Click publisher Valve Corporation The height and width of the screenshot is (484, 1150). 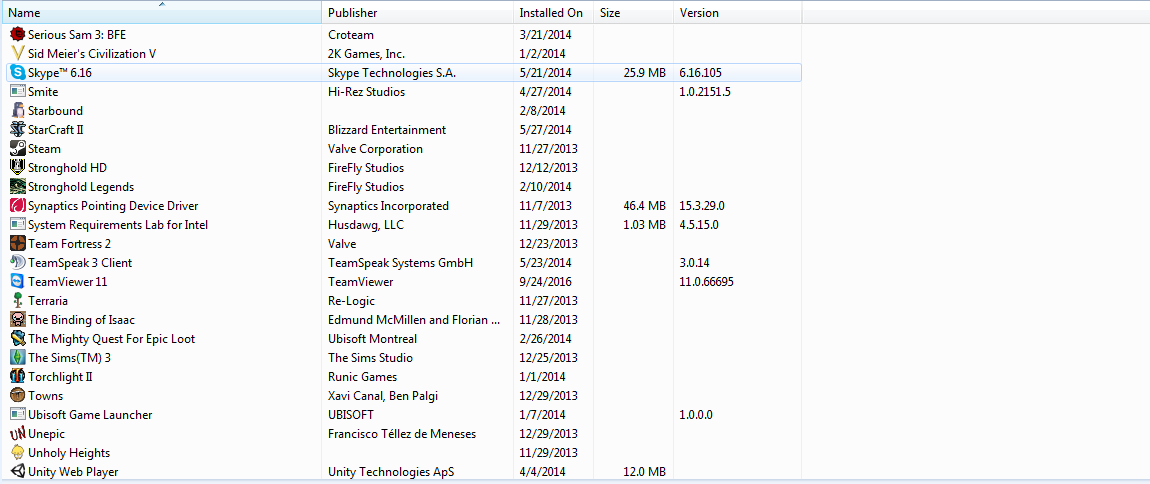tap(375, 149)
